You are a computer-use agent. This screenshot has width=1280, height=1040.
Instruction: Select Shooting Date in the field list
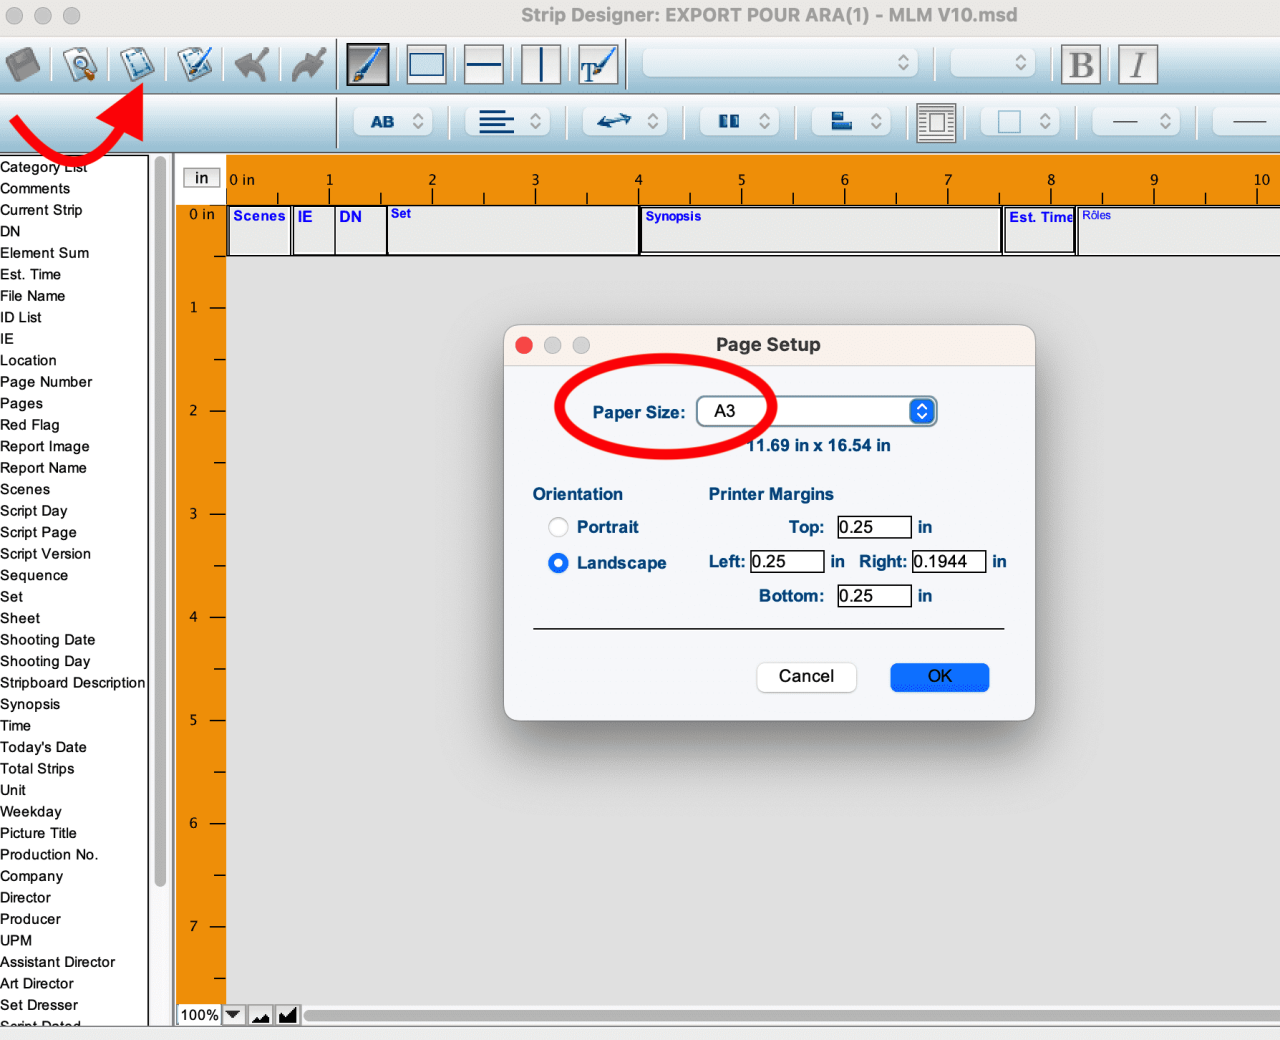[48, 640]
